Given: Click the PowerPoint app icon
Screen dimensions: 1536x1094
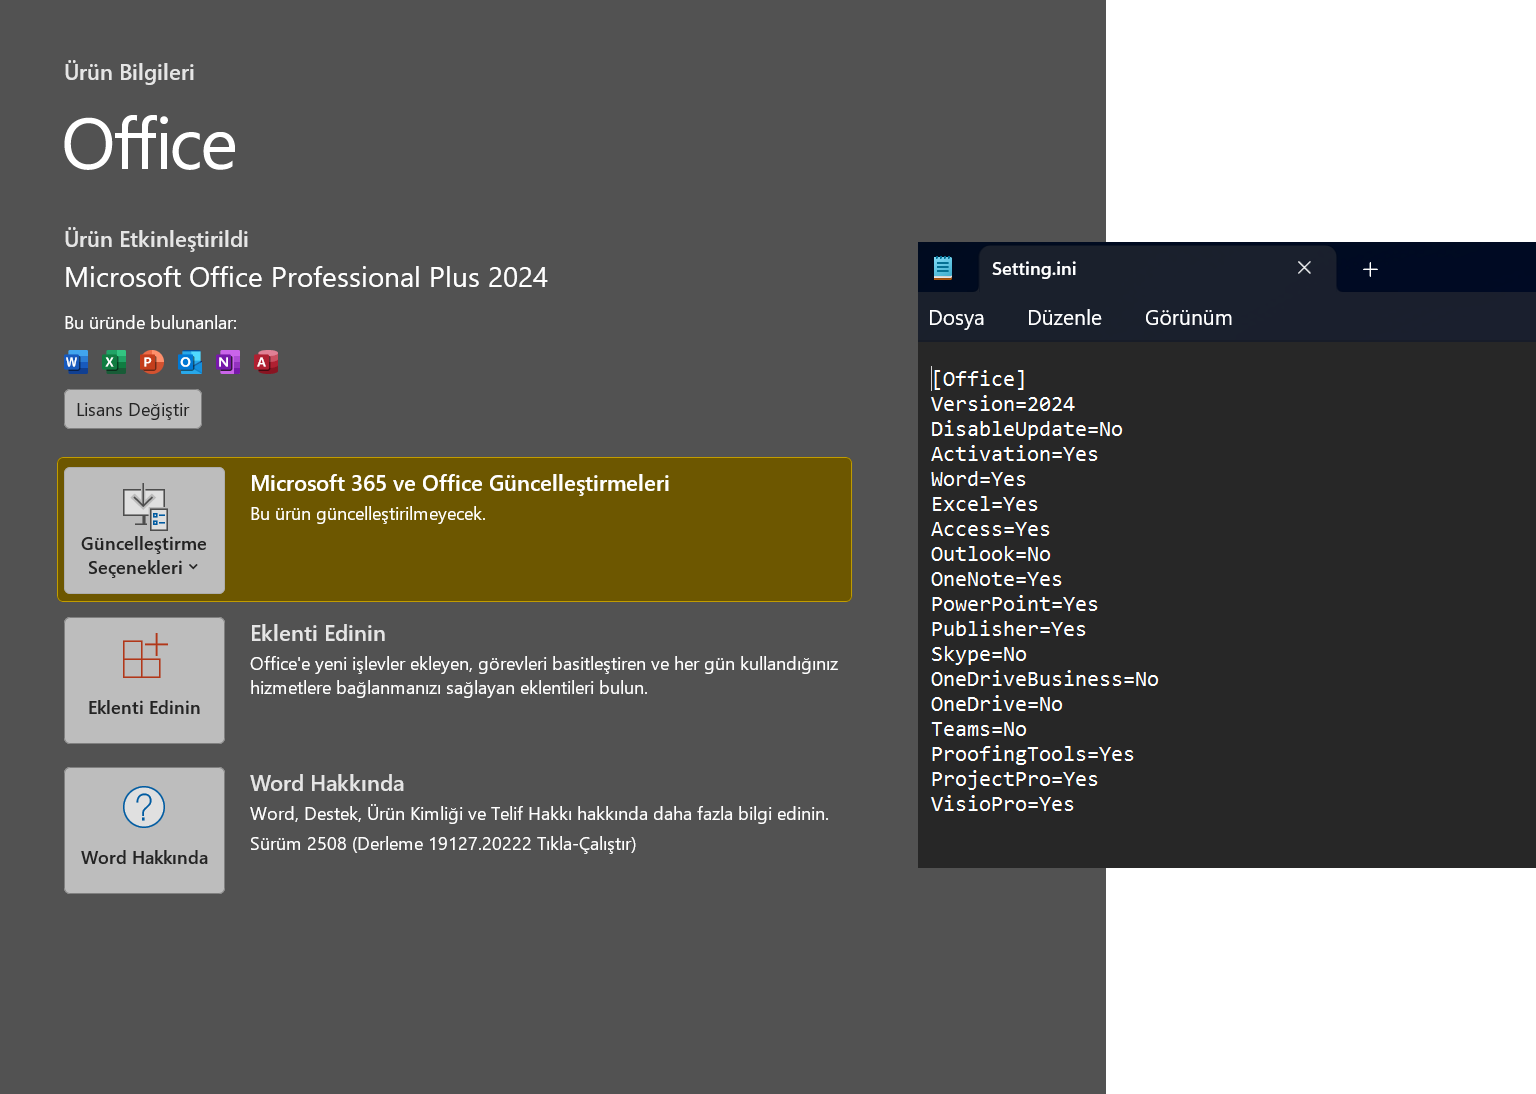Looking at the screenshot, I should pos(152,362).
